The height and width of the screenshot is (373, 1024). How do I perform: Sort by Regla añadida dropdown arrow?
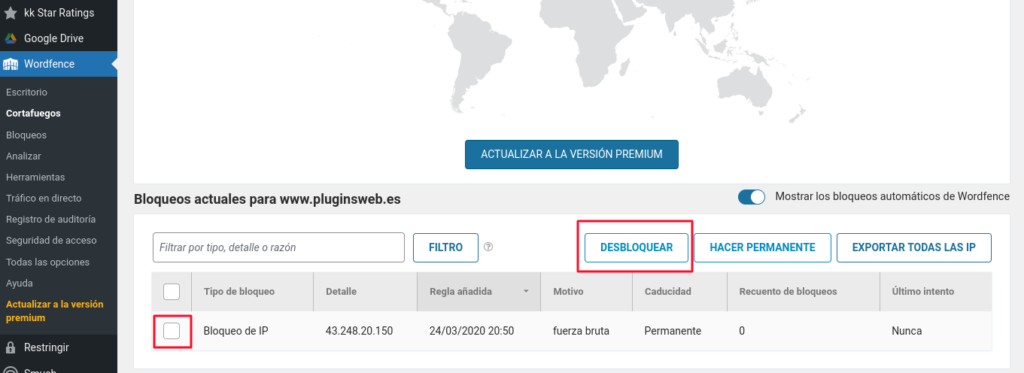(526, 291)
